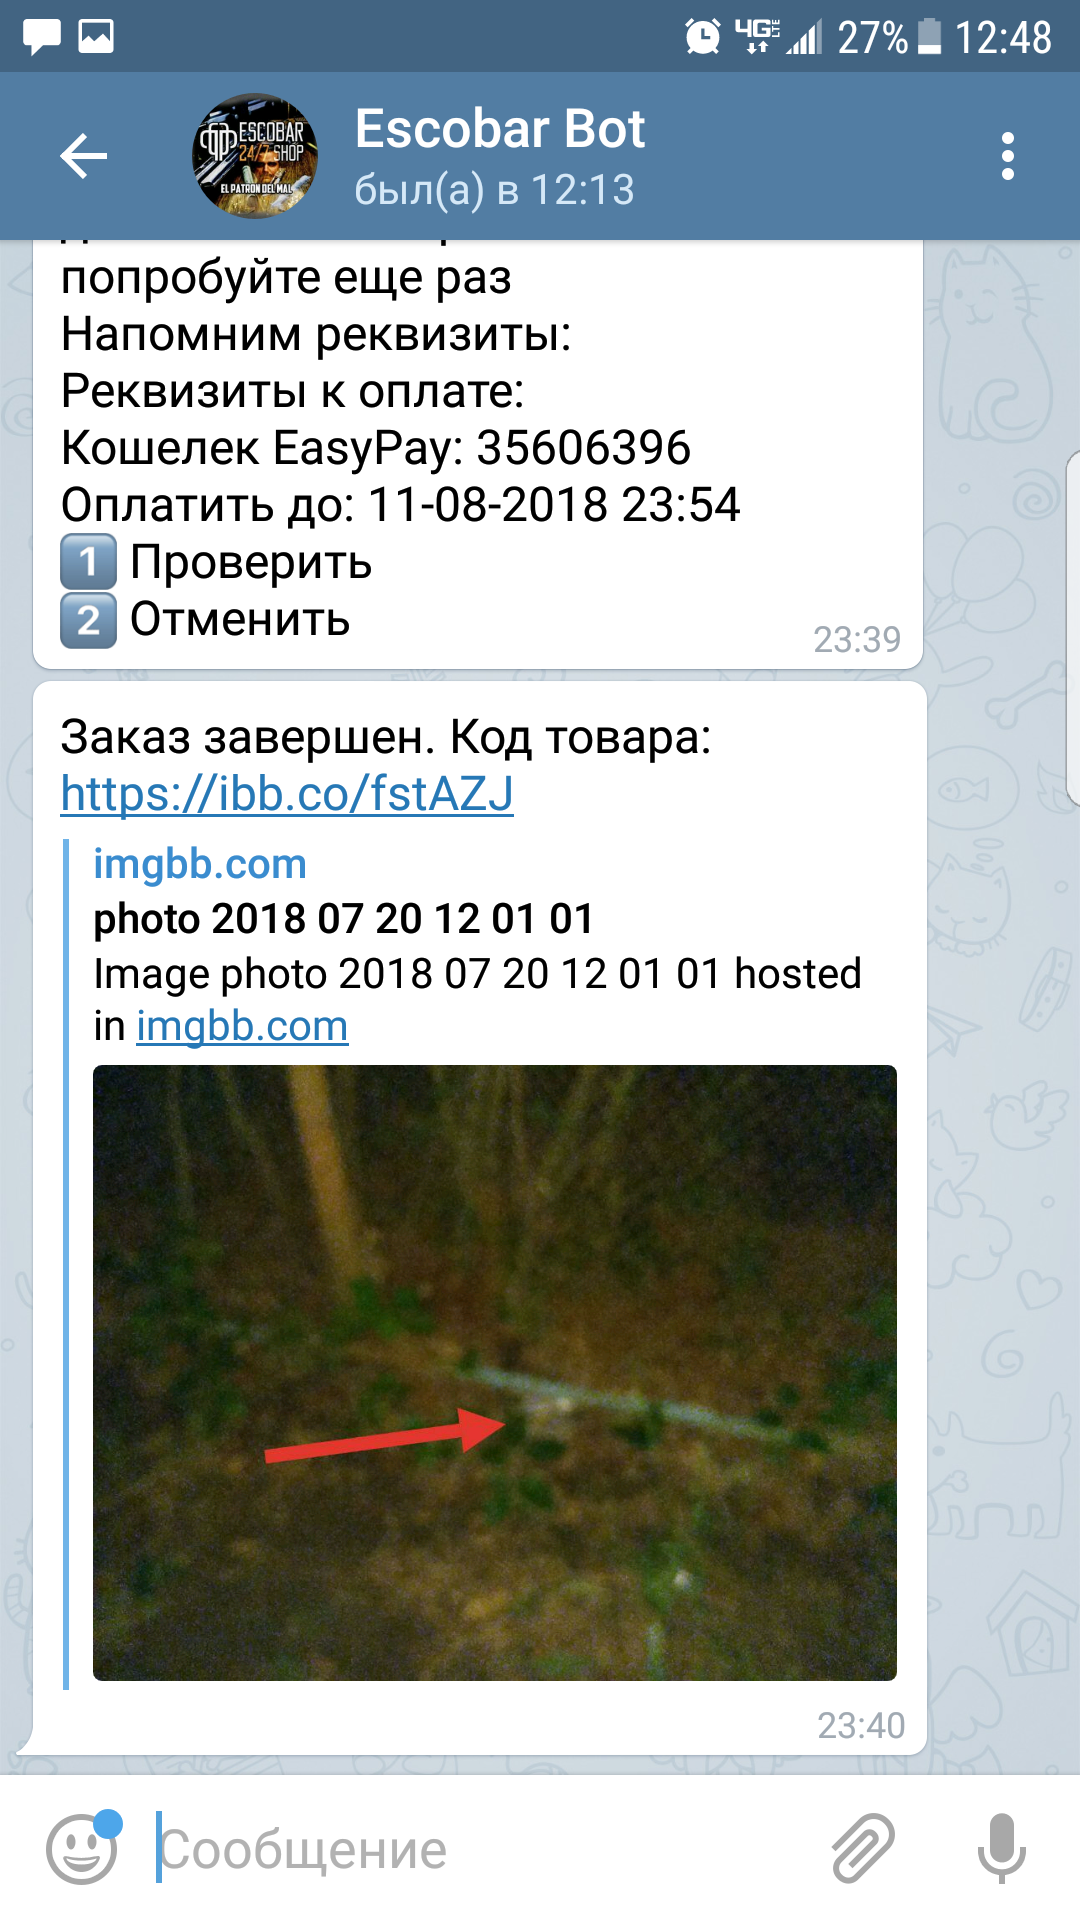Tap the был(а) в 12:13 status text

(495, 189)
